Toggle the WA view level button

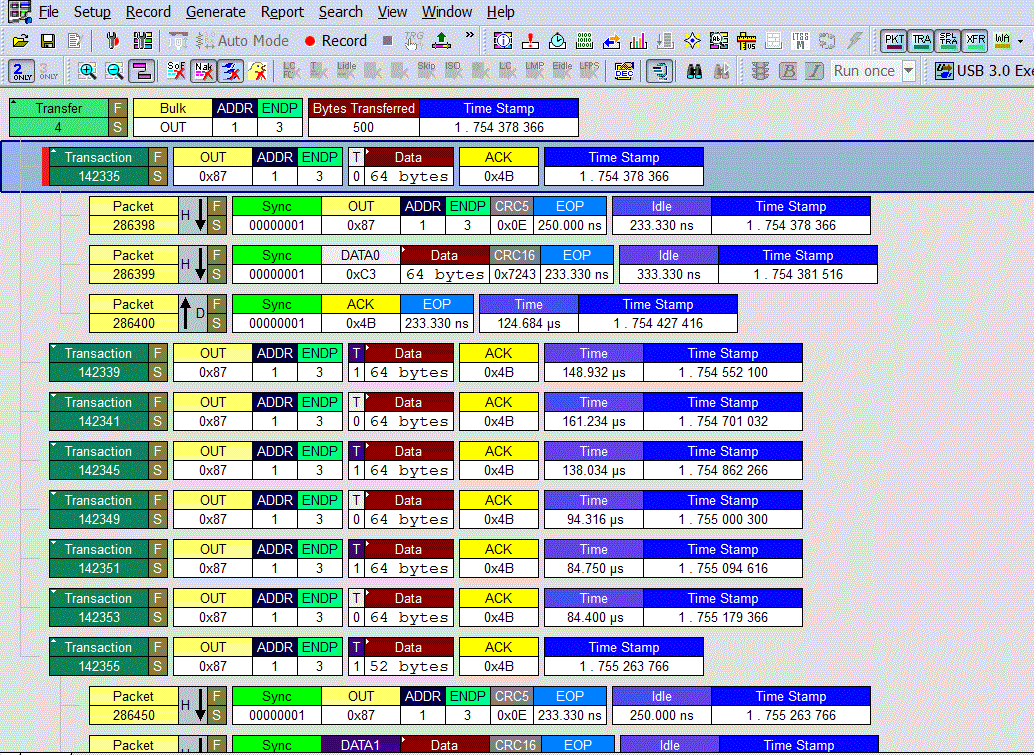(x=1002, y=41)
